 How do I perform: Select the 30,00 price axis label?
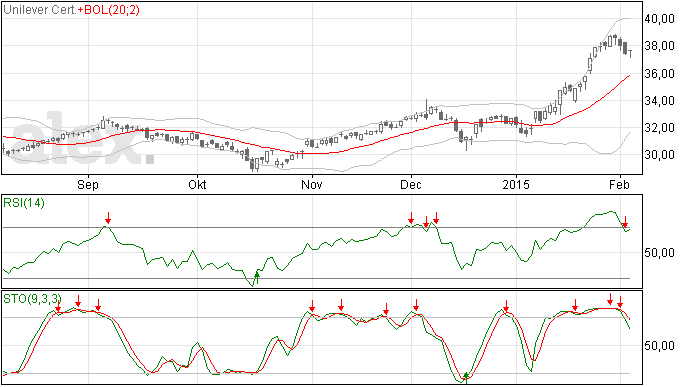659,155
